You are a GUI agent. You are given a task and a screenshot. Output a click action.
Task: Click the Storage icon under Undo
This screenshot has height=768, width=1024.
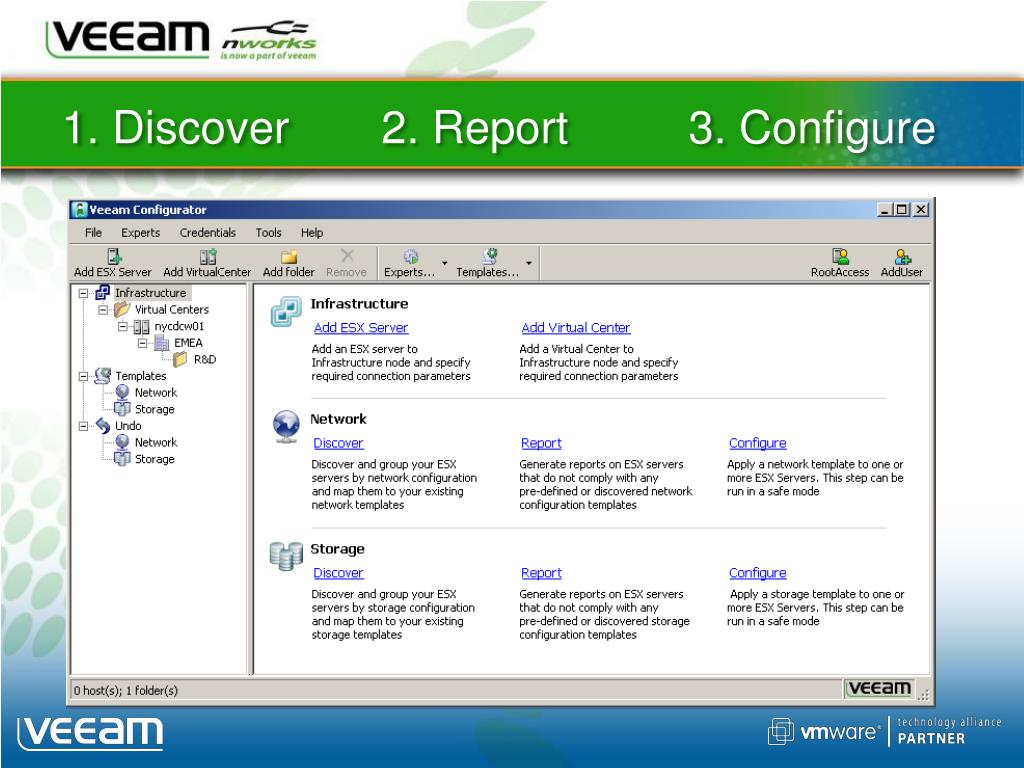click(x=122, y=458)
